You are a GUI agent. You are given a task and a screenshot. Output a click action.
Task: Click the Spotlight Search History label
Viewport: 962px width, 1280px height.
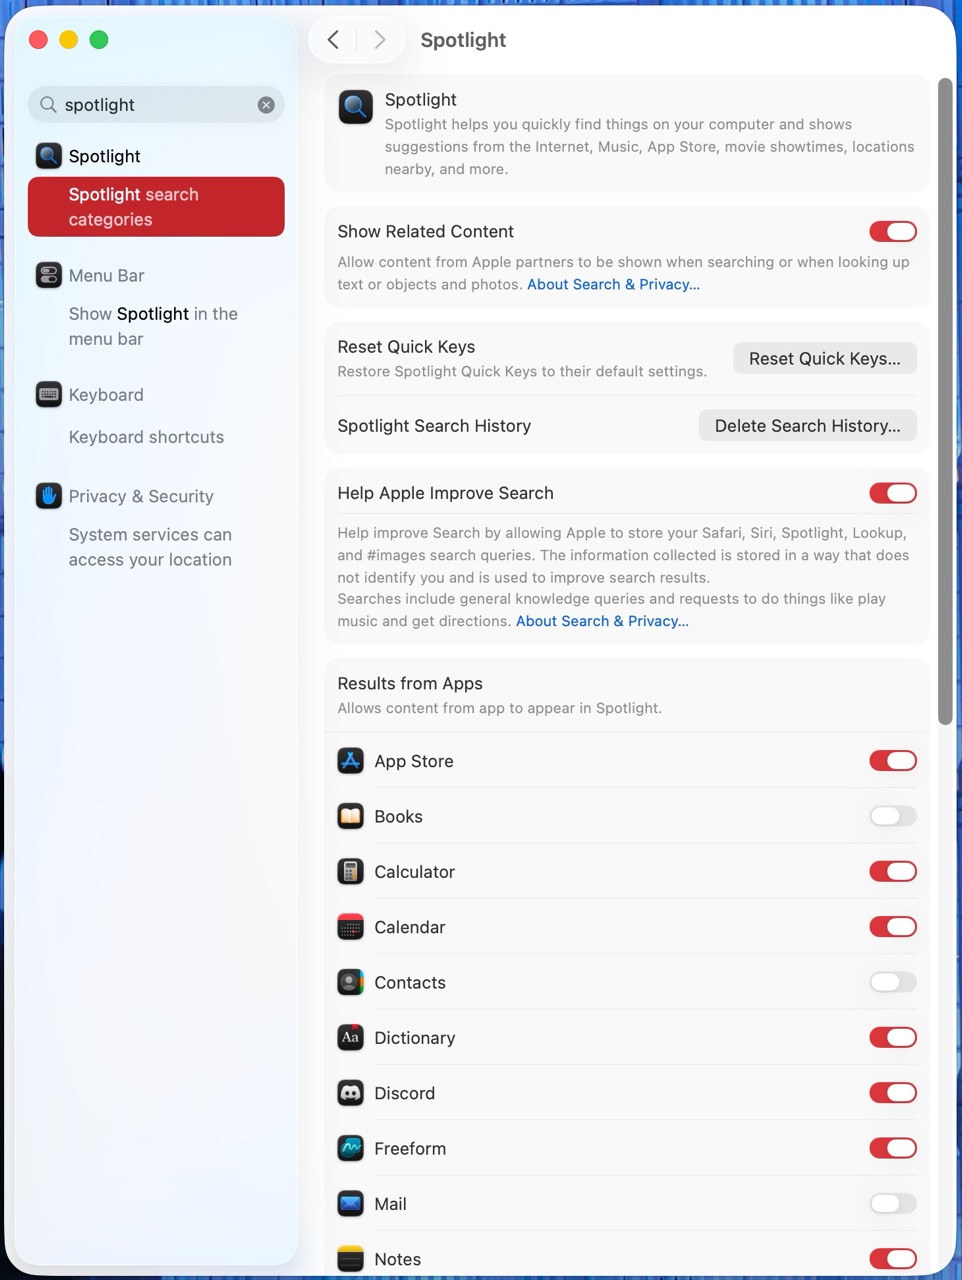pyautogui.click(x=434, y=425)
